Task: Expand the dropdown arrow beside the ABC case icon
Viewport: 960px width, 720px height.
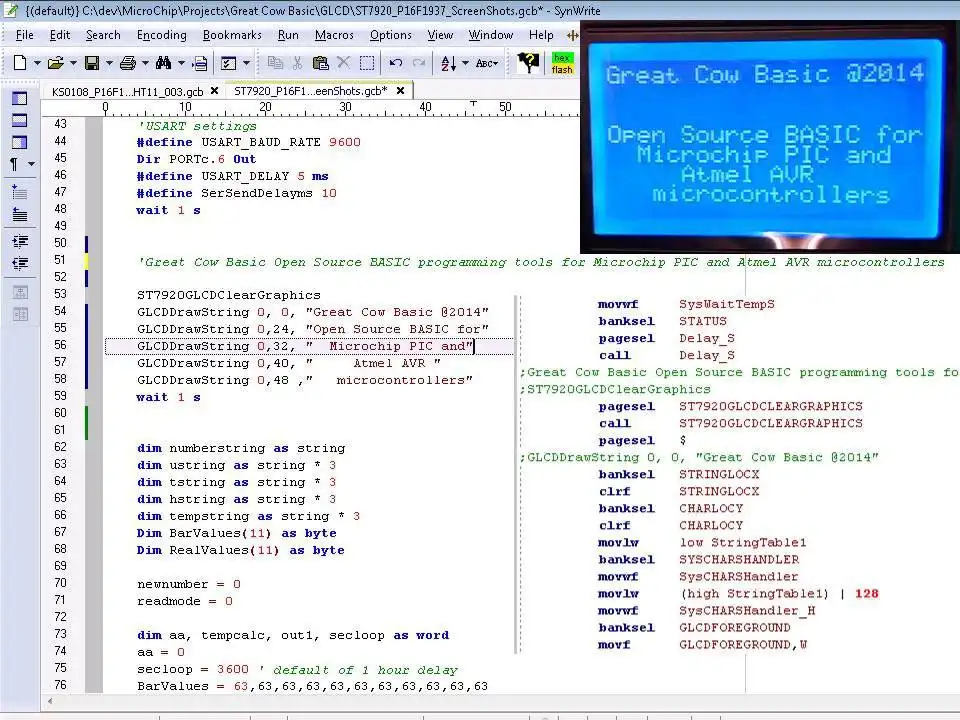Action: tap(495, 62)
